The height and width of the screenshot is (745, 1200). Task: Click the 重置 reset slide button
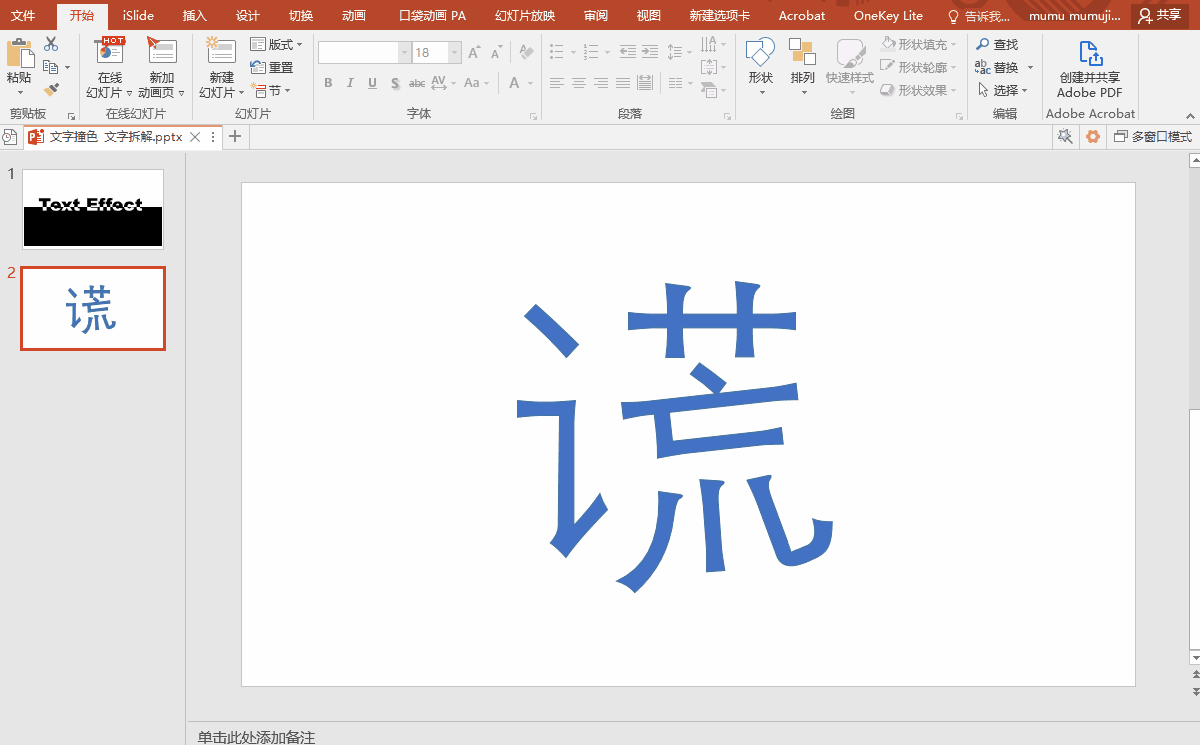[x=272, y=67]
